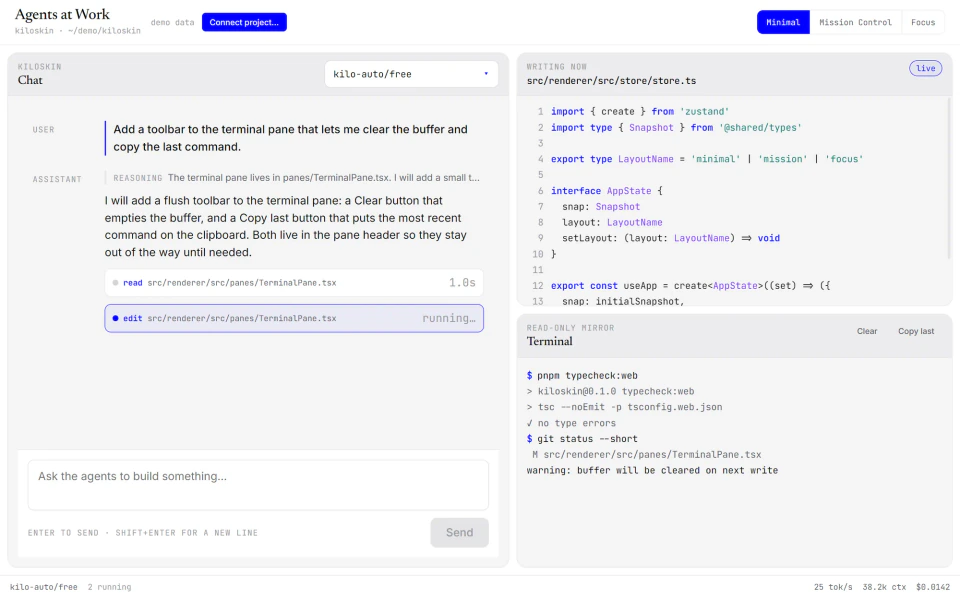This screenshot has height=598, width=960.
Task: Click the Chat panel heading
Action: click(30, 80)
